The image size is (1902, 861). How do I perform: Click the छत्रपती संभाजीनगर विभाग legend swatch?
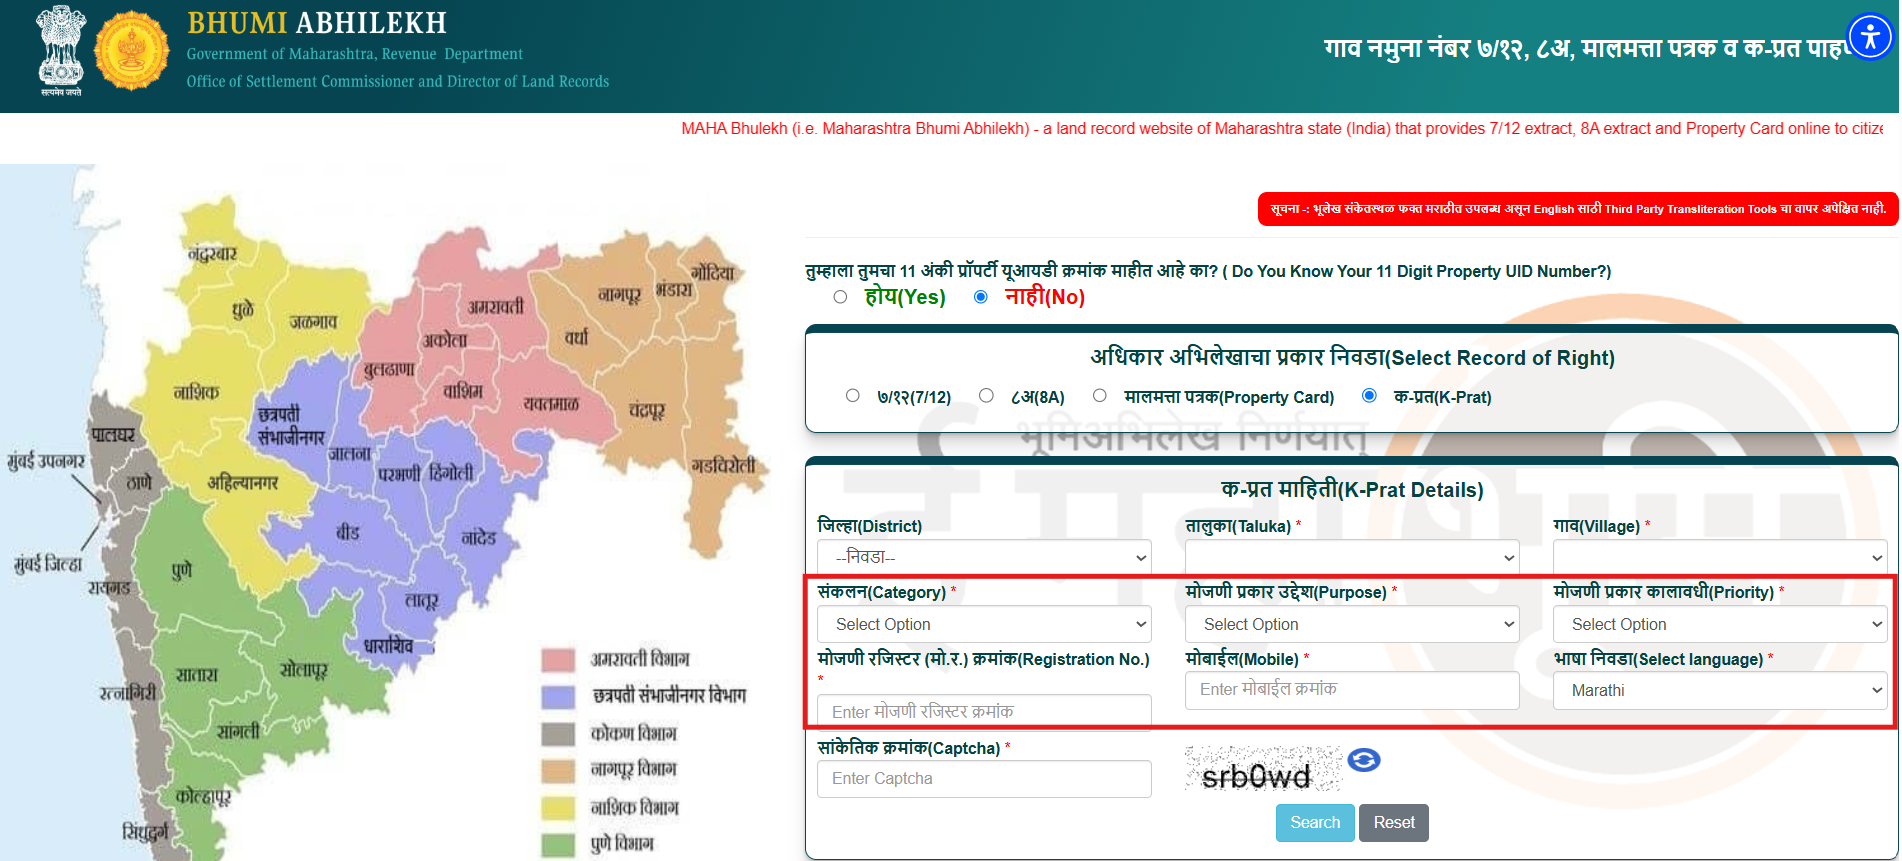(558, 697)
